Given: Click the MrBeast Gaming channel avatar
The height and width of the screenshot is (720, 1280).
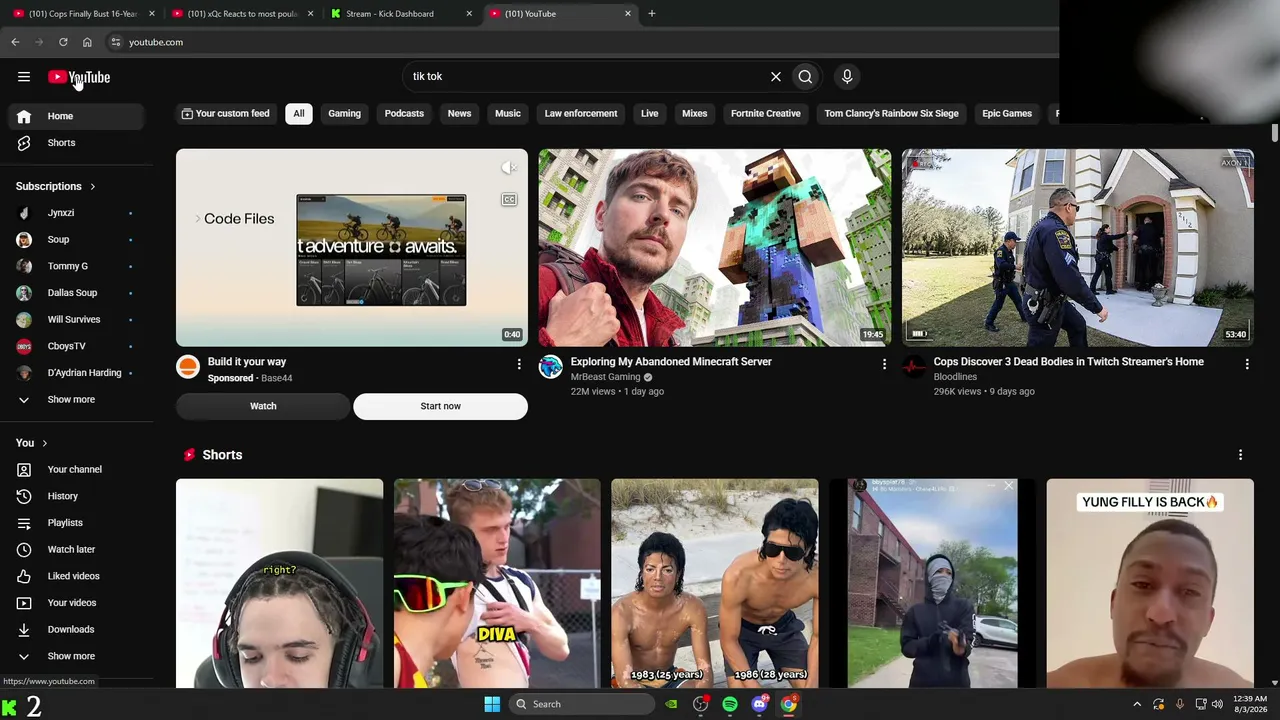Looking at the screenshot, I should (x=551, y=367).
